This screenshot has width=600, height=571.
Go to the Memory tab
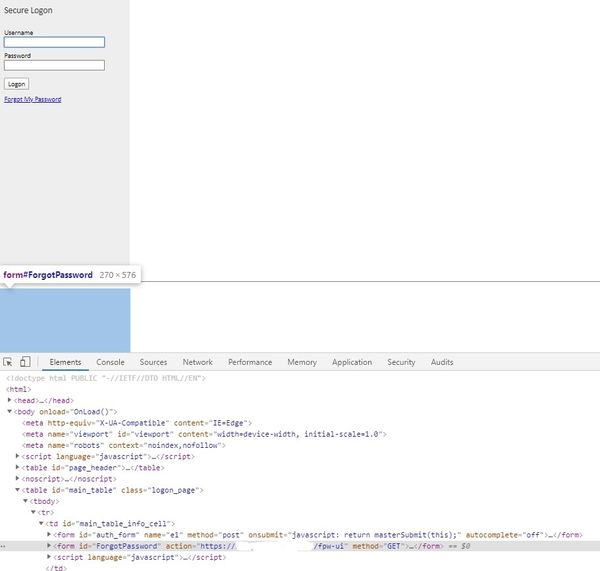(x=301, y=362)
